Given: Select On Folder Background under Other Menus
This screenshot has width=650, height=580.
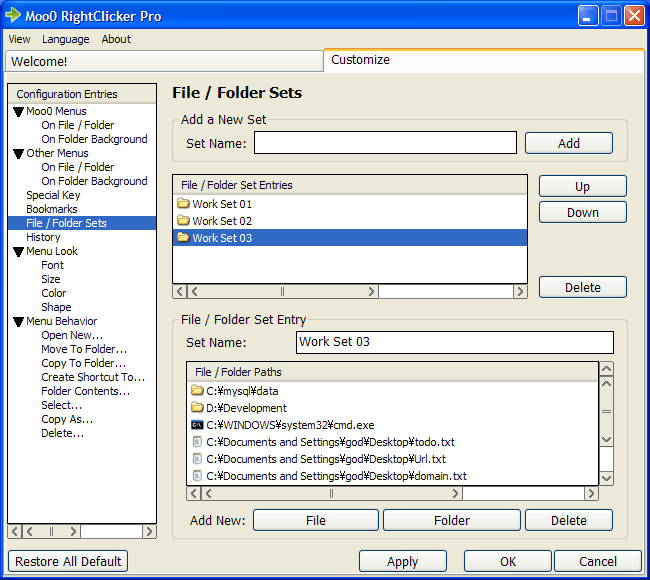Looking at the screenshot, I should (x=94, y=181).
